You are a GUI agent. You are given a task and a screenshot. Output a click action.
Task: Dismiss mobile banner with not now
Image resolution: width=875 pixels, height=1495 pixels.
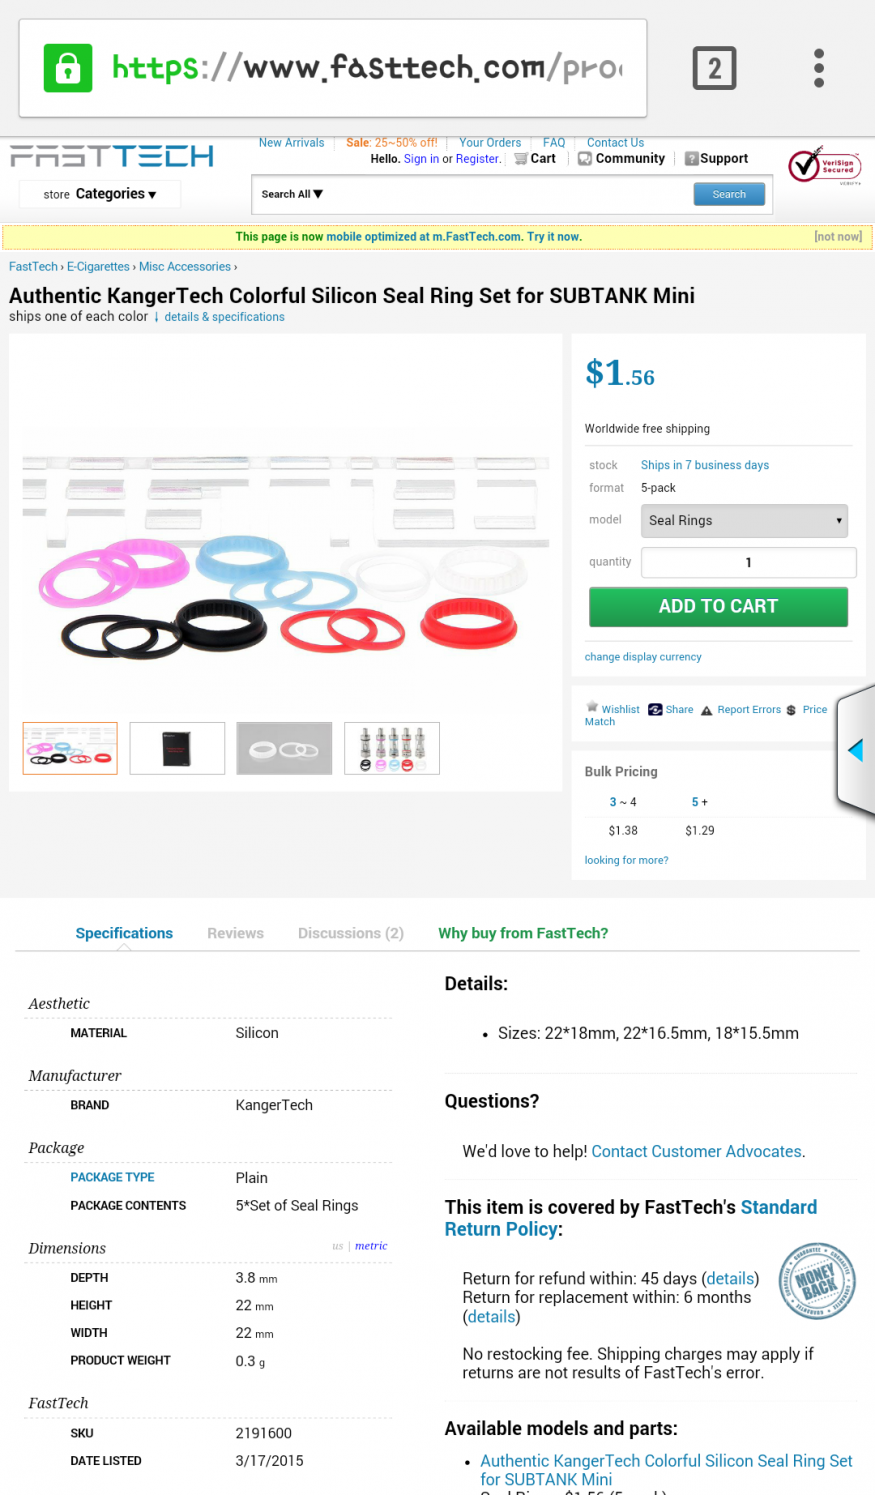pyautogui.click(x=838, y=237)
